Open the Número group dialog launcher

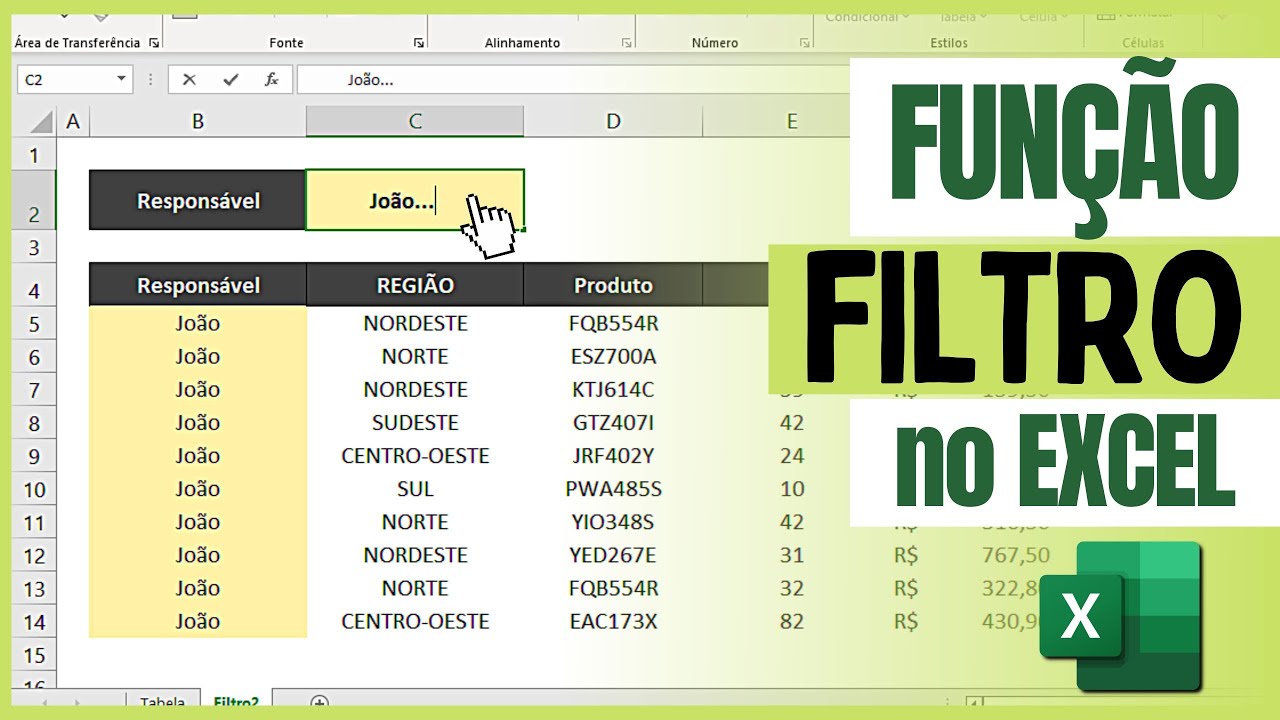(804, 43)
